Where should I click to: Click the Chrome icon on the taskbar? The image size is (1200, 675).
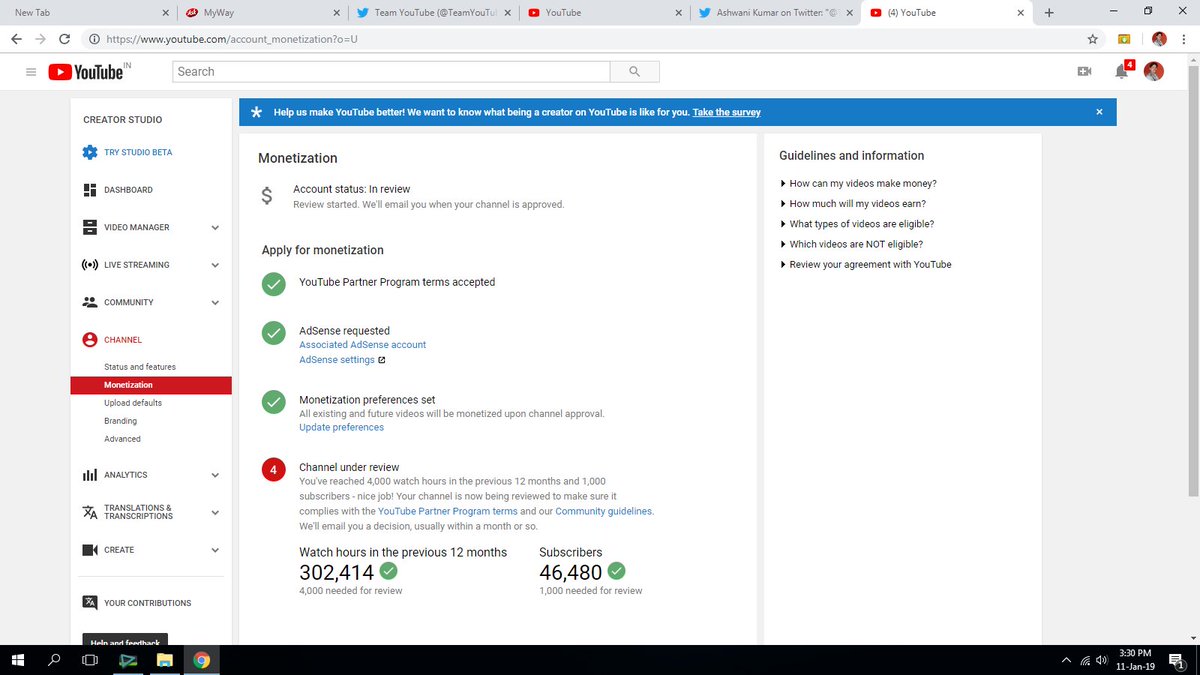pyautogui.click(x=201, y=660)
